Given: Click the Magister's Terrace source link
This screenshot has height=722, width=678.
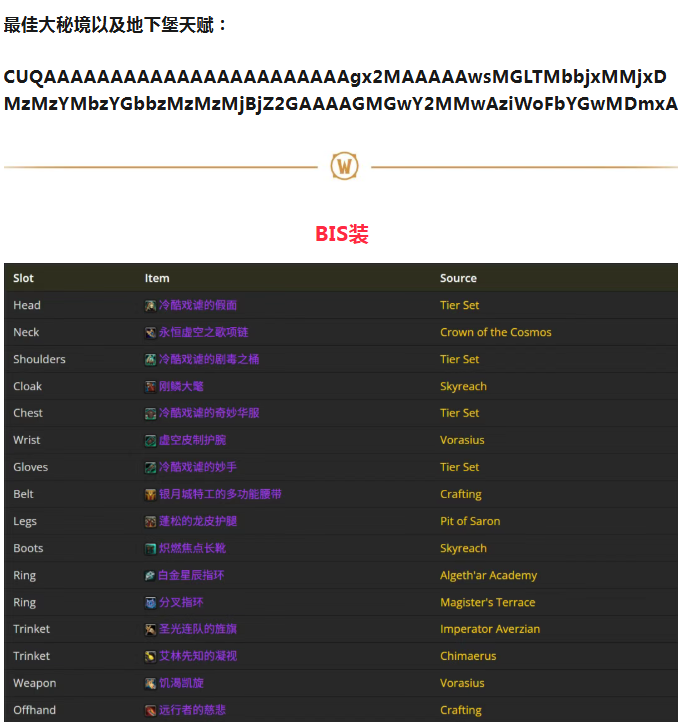Looking at the screenshot, I should (x=487, y=602).
